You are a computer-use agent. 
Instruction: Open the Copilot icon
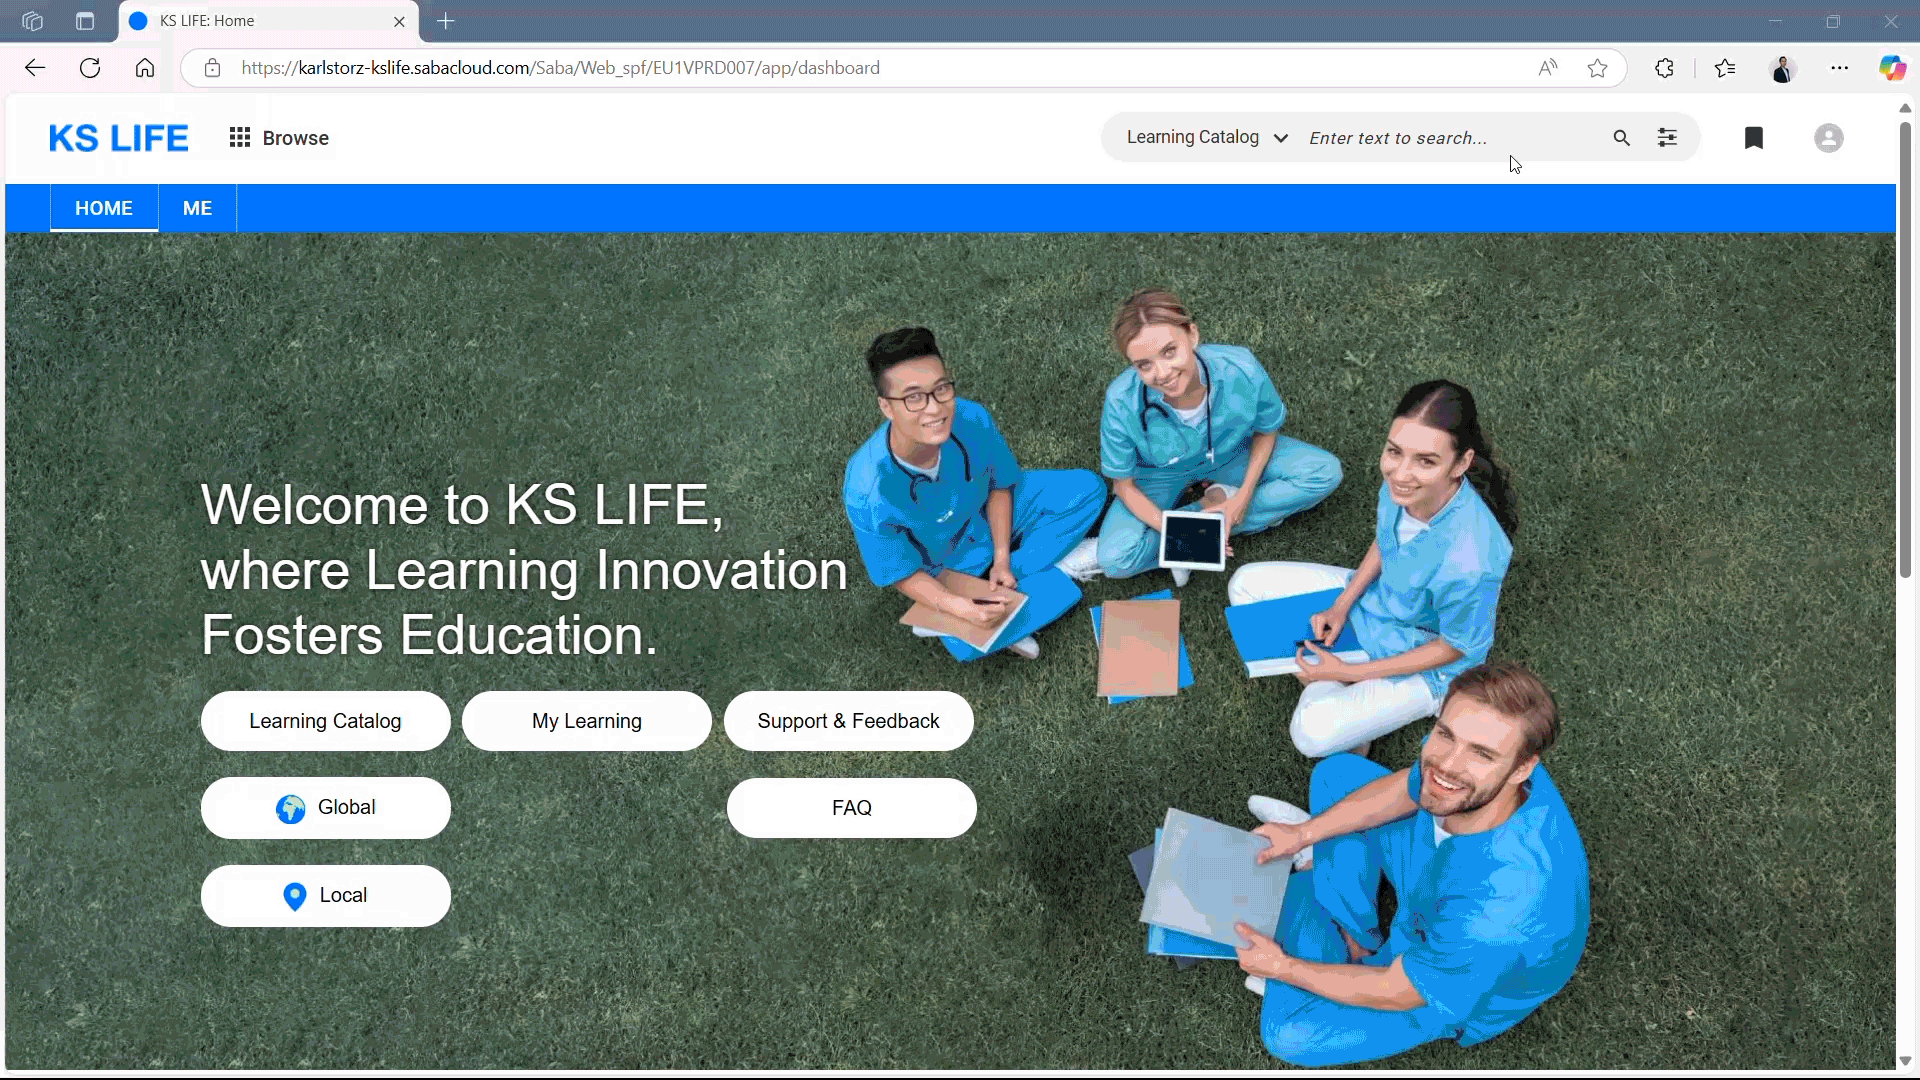[x=1892, y=68]
